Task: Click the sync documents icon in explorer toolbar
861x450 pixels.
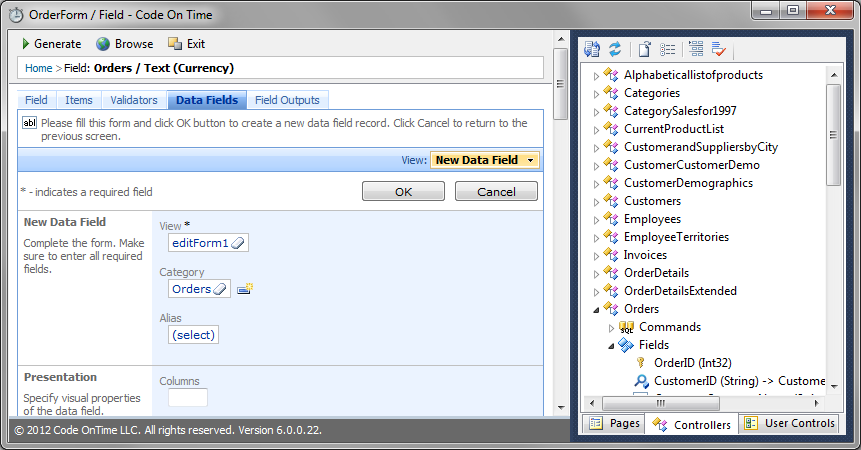Action: 592,49
